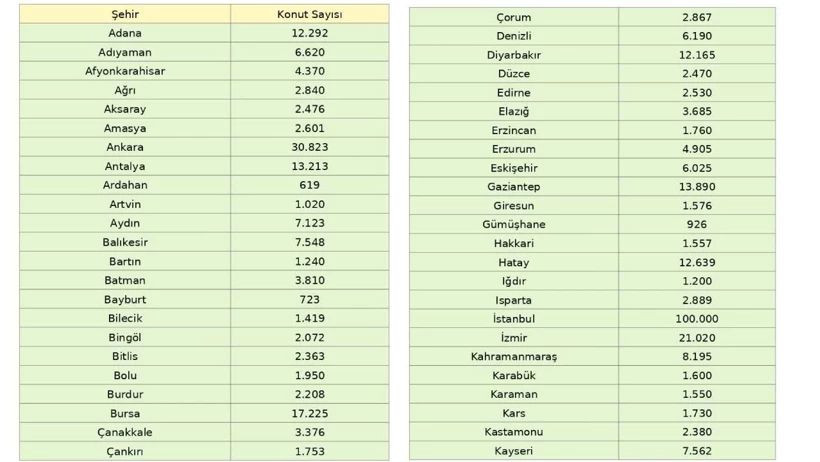Image resolution: width=820 pixels, height=462 pixels.
Task: Select the İzmir city cell
Action: pyautogui.click(x=514, y=338)
